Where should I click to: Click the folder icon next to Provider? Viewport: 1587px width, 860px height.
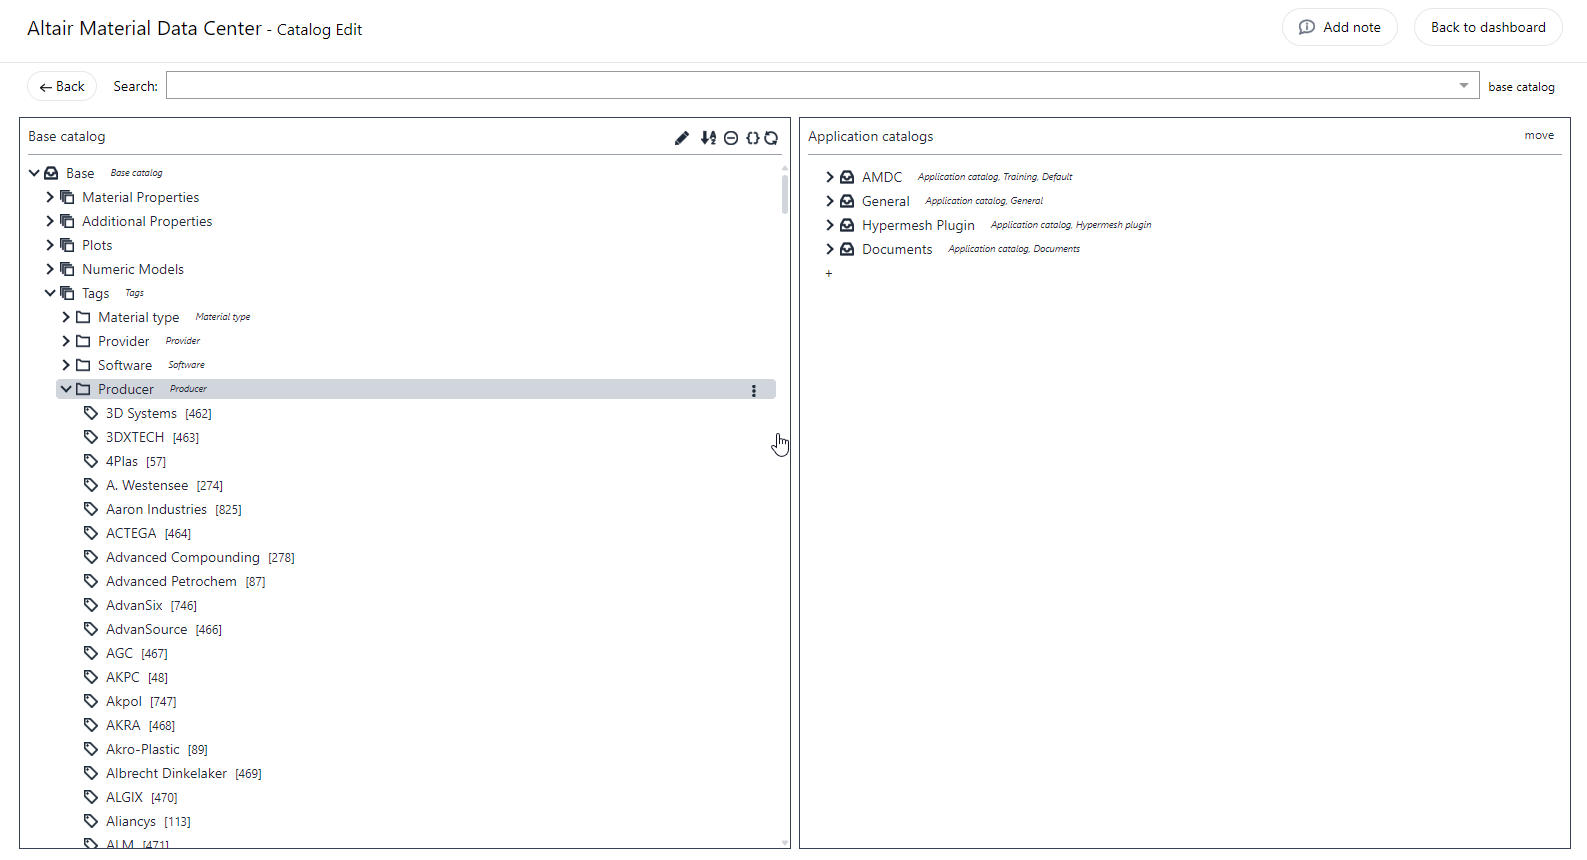point(83,341)
